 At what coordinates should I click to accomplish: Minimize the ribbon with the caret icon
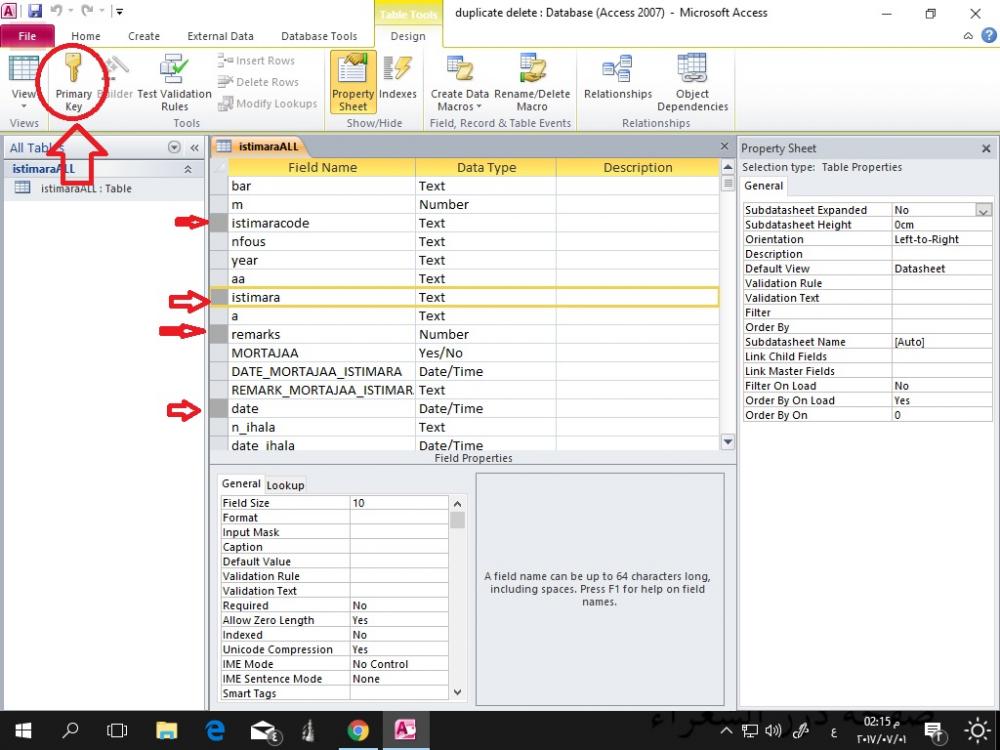point(968,36)
